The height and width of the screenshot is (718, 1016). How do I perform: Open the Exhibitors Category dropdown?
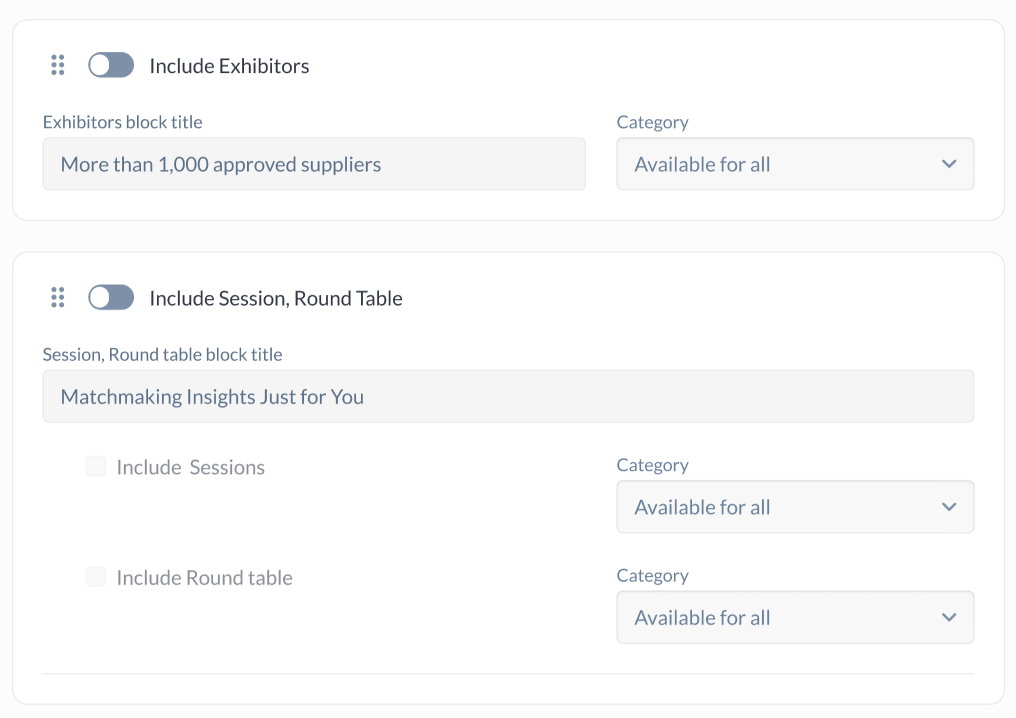coord(795,164)
